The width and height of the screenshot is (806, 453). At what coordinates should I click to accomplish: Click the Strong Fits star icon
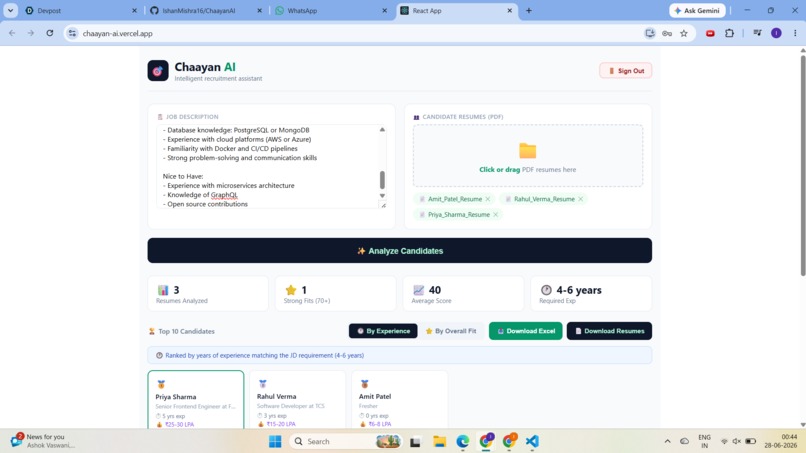(x=291, y=290)
